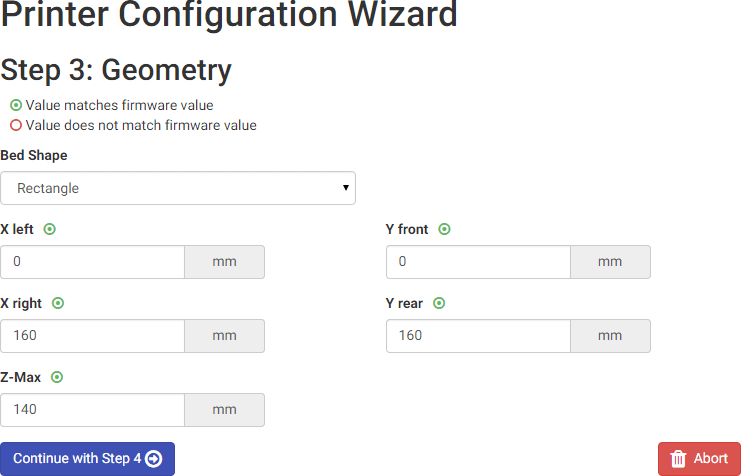
Task: Click into the Z-Max input field
Action: coord(93,410)
